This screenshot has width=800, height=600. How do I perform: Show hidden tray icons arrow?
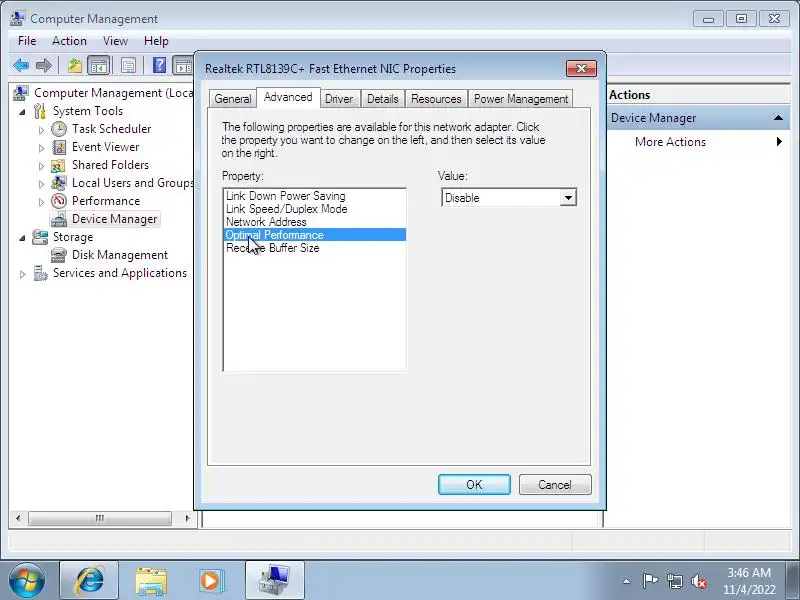pos(627,581)
